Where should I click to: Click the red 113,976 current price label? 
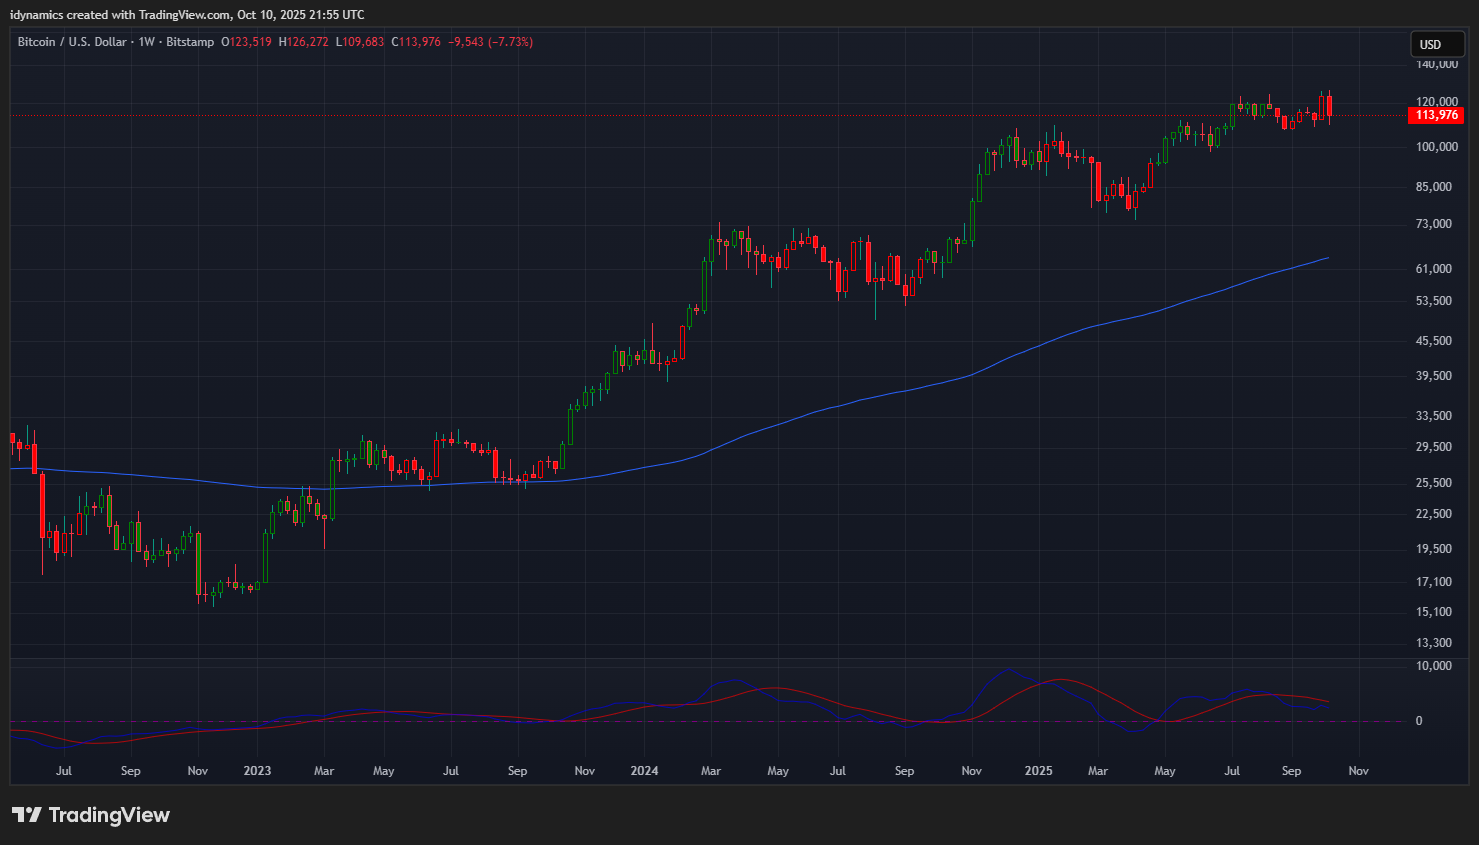click(1436, 115)
